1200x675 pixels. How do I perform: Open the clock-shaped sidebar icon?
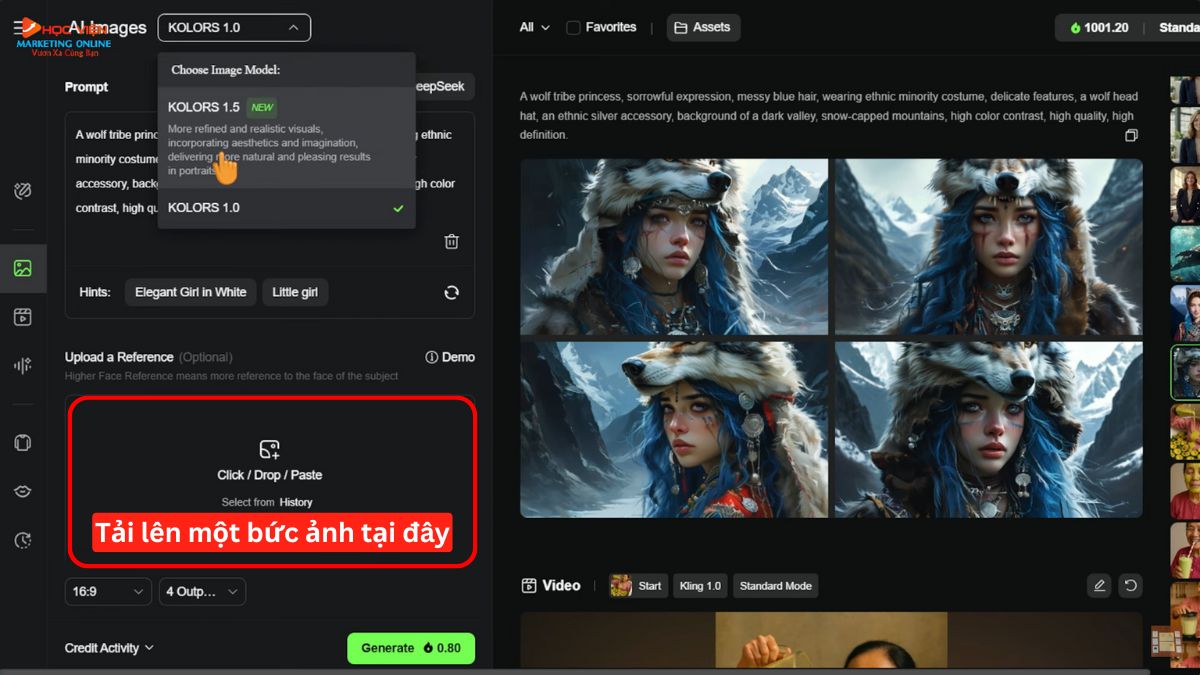pyautogui.click(x=23, y=540)
